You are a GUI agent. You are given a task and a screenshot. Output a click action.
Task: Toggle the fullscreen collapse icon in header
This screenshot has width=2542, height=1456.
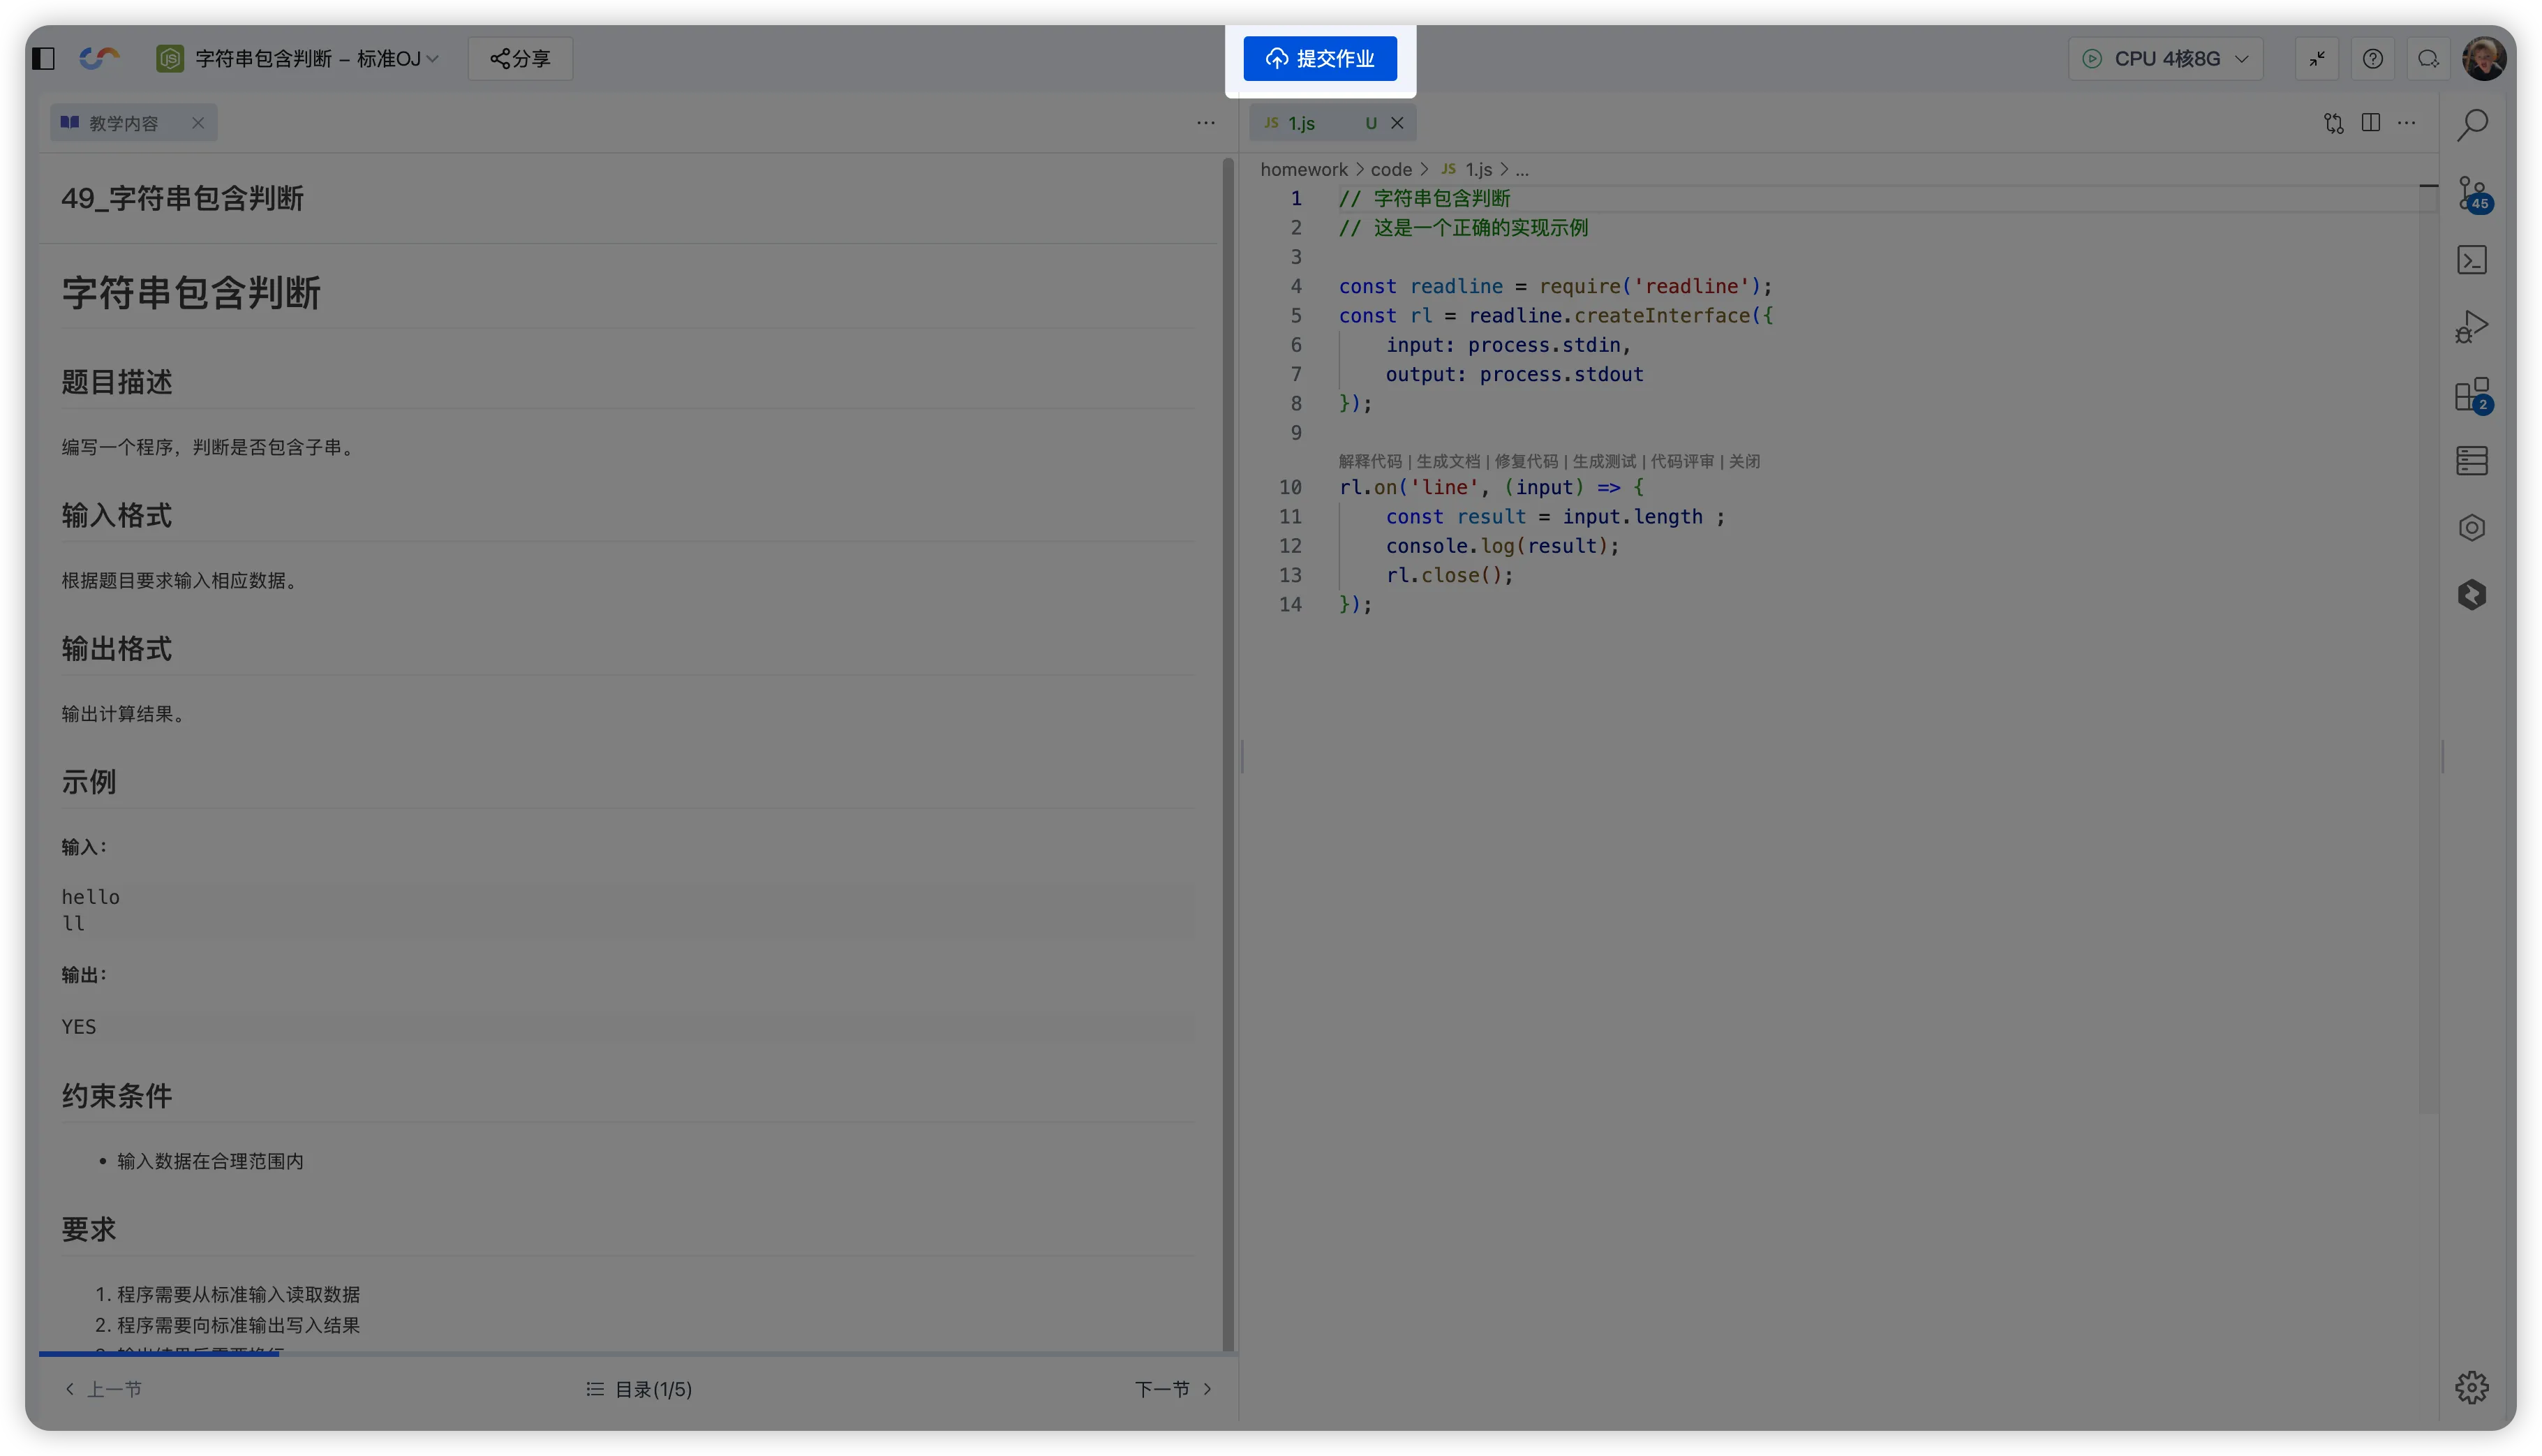(2316, 59)
